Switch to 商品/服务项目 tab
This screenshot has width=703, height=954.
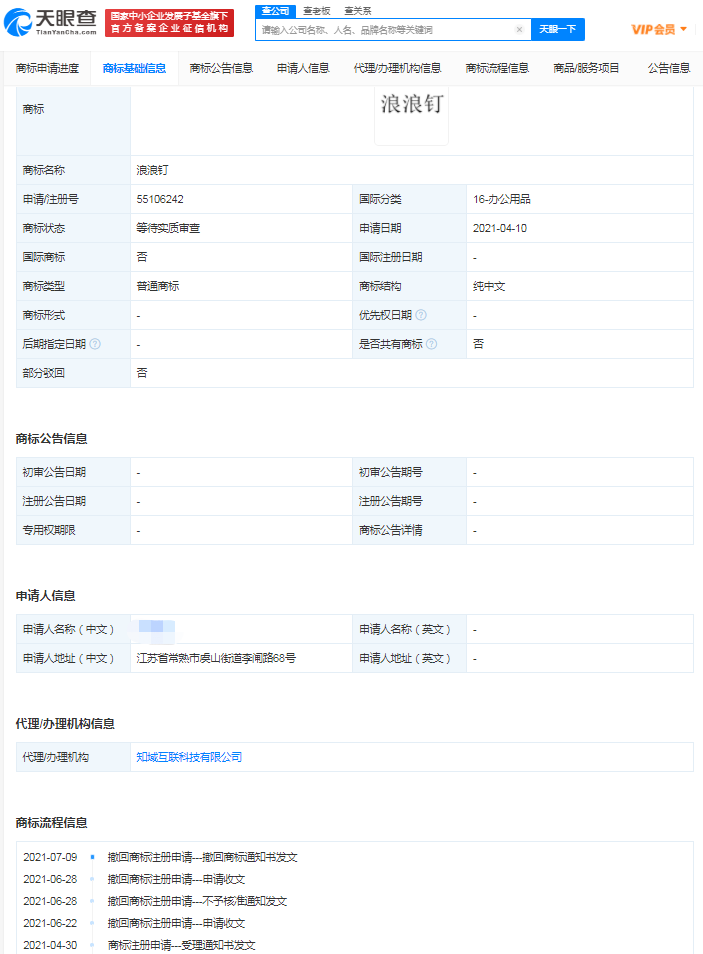pos(586,68)
